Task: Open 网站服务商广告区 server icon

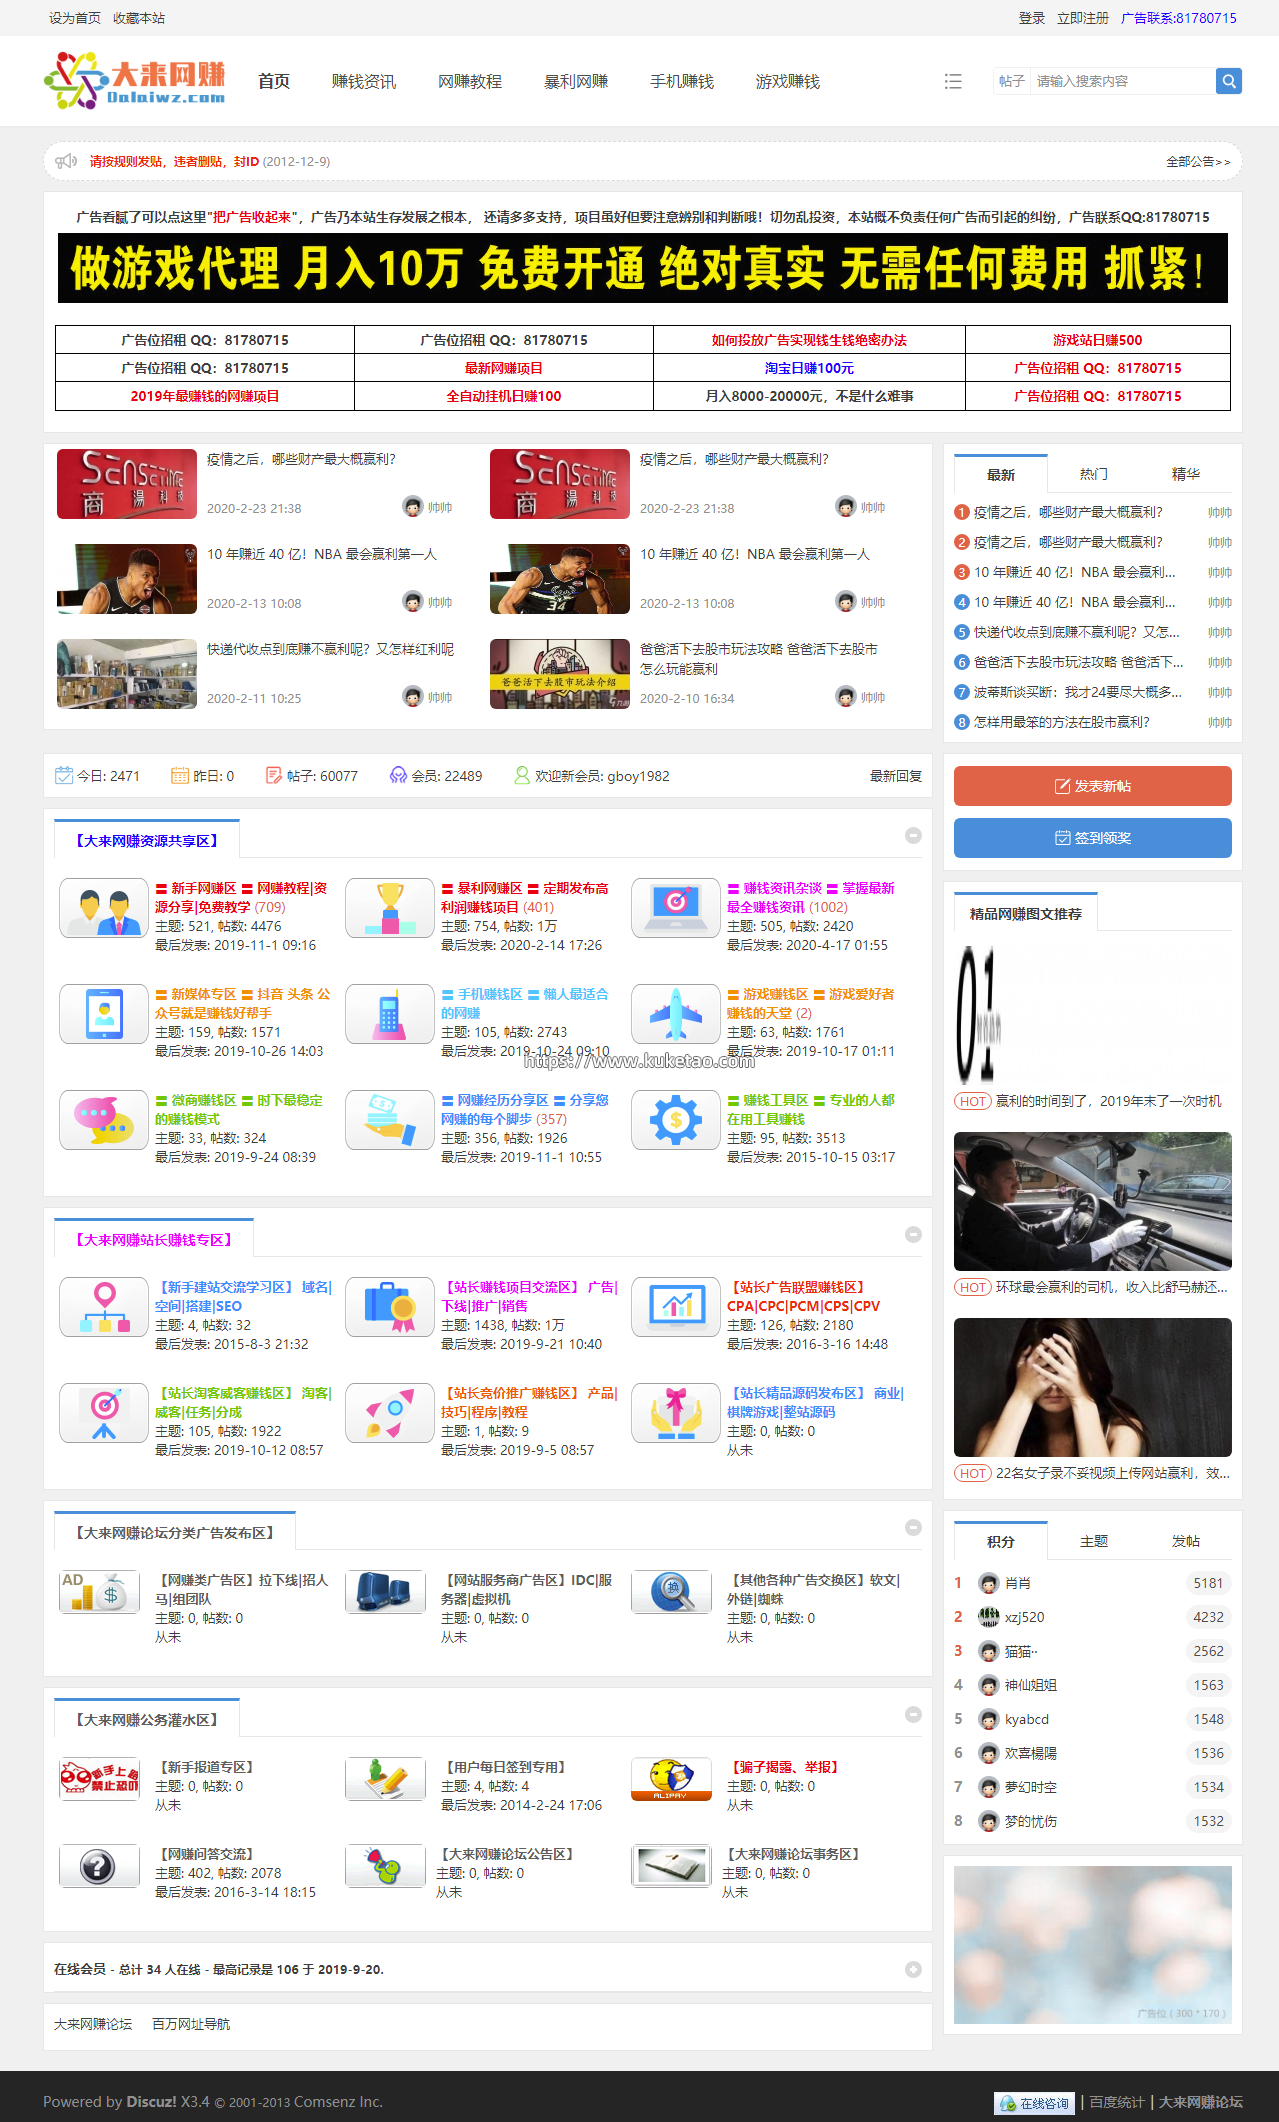Action: (385, 1591)
